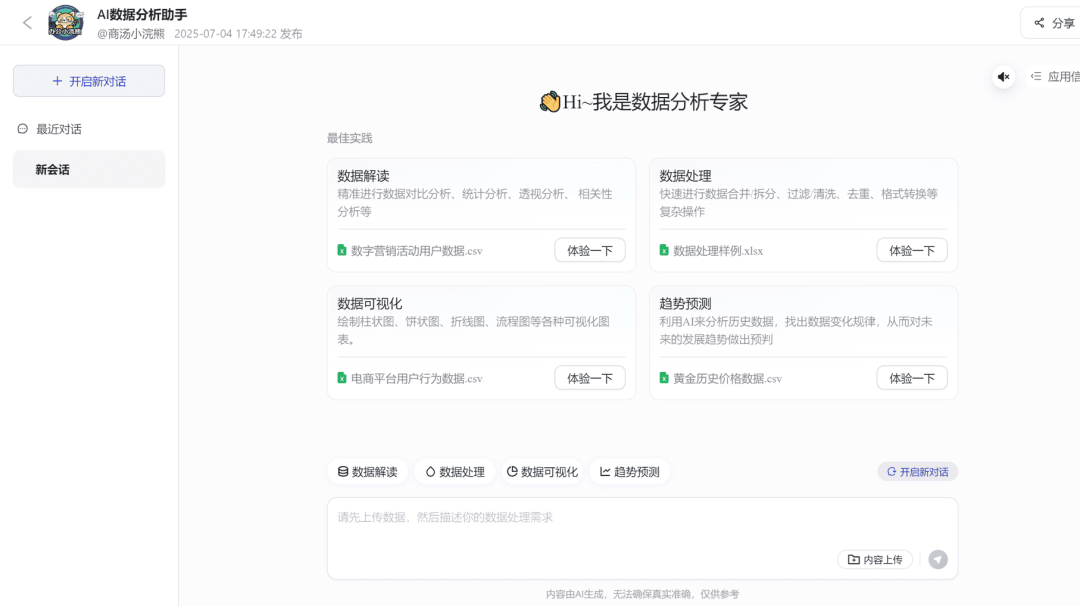Click the file icon beside 电商平台用户行为数据.csv
The image size is (1080, 607).
point(342,378)
